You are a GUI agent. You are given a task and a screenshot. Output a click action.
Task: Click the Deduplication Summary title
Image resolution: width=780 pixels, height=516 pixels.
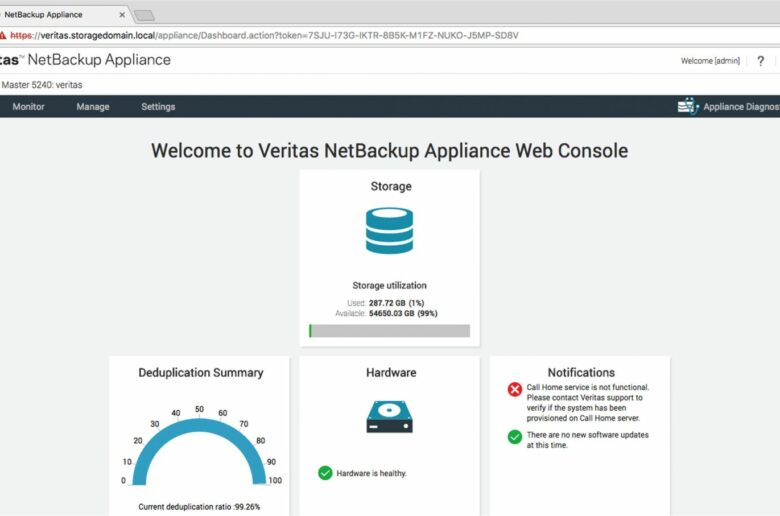[200, 373]
